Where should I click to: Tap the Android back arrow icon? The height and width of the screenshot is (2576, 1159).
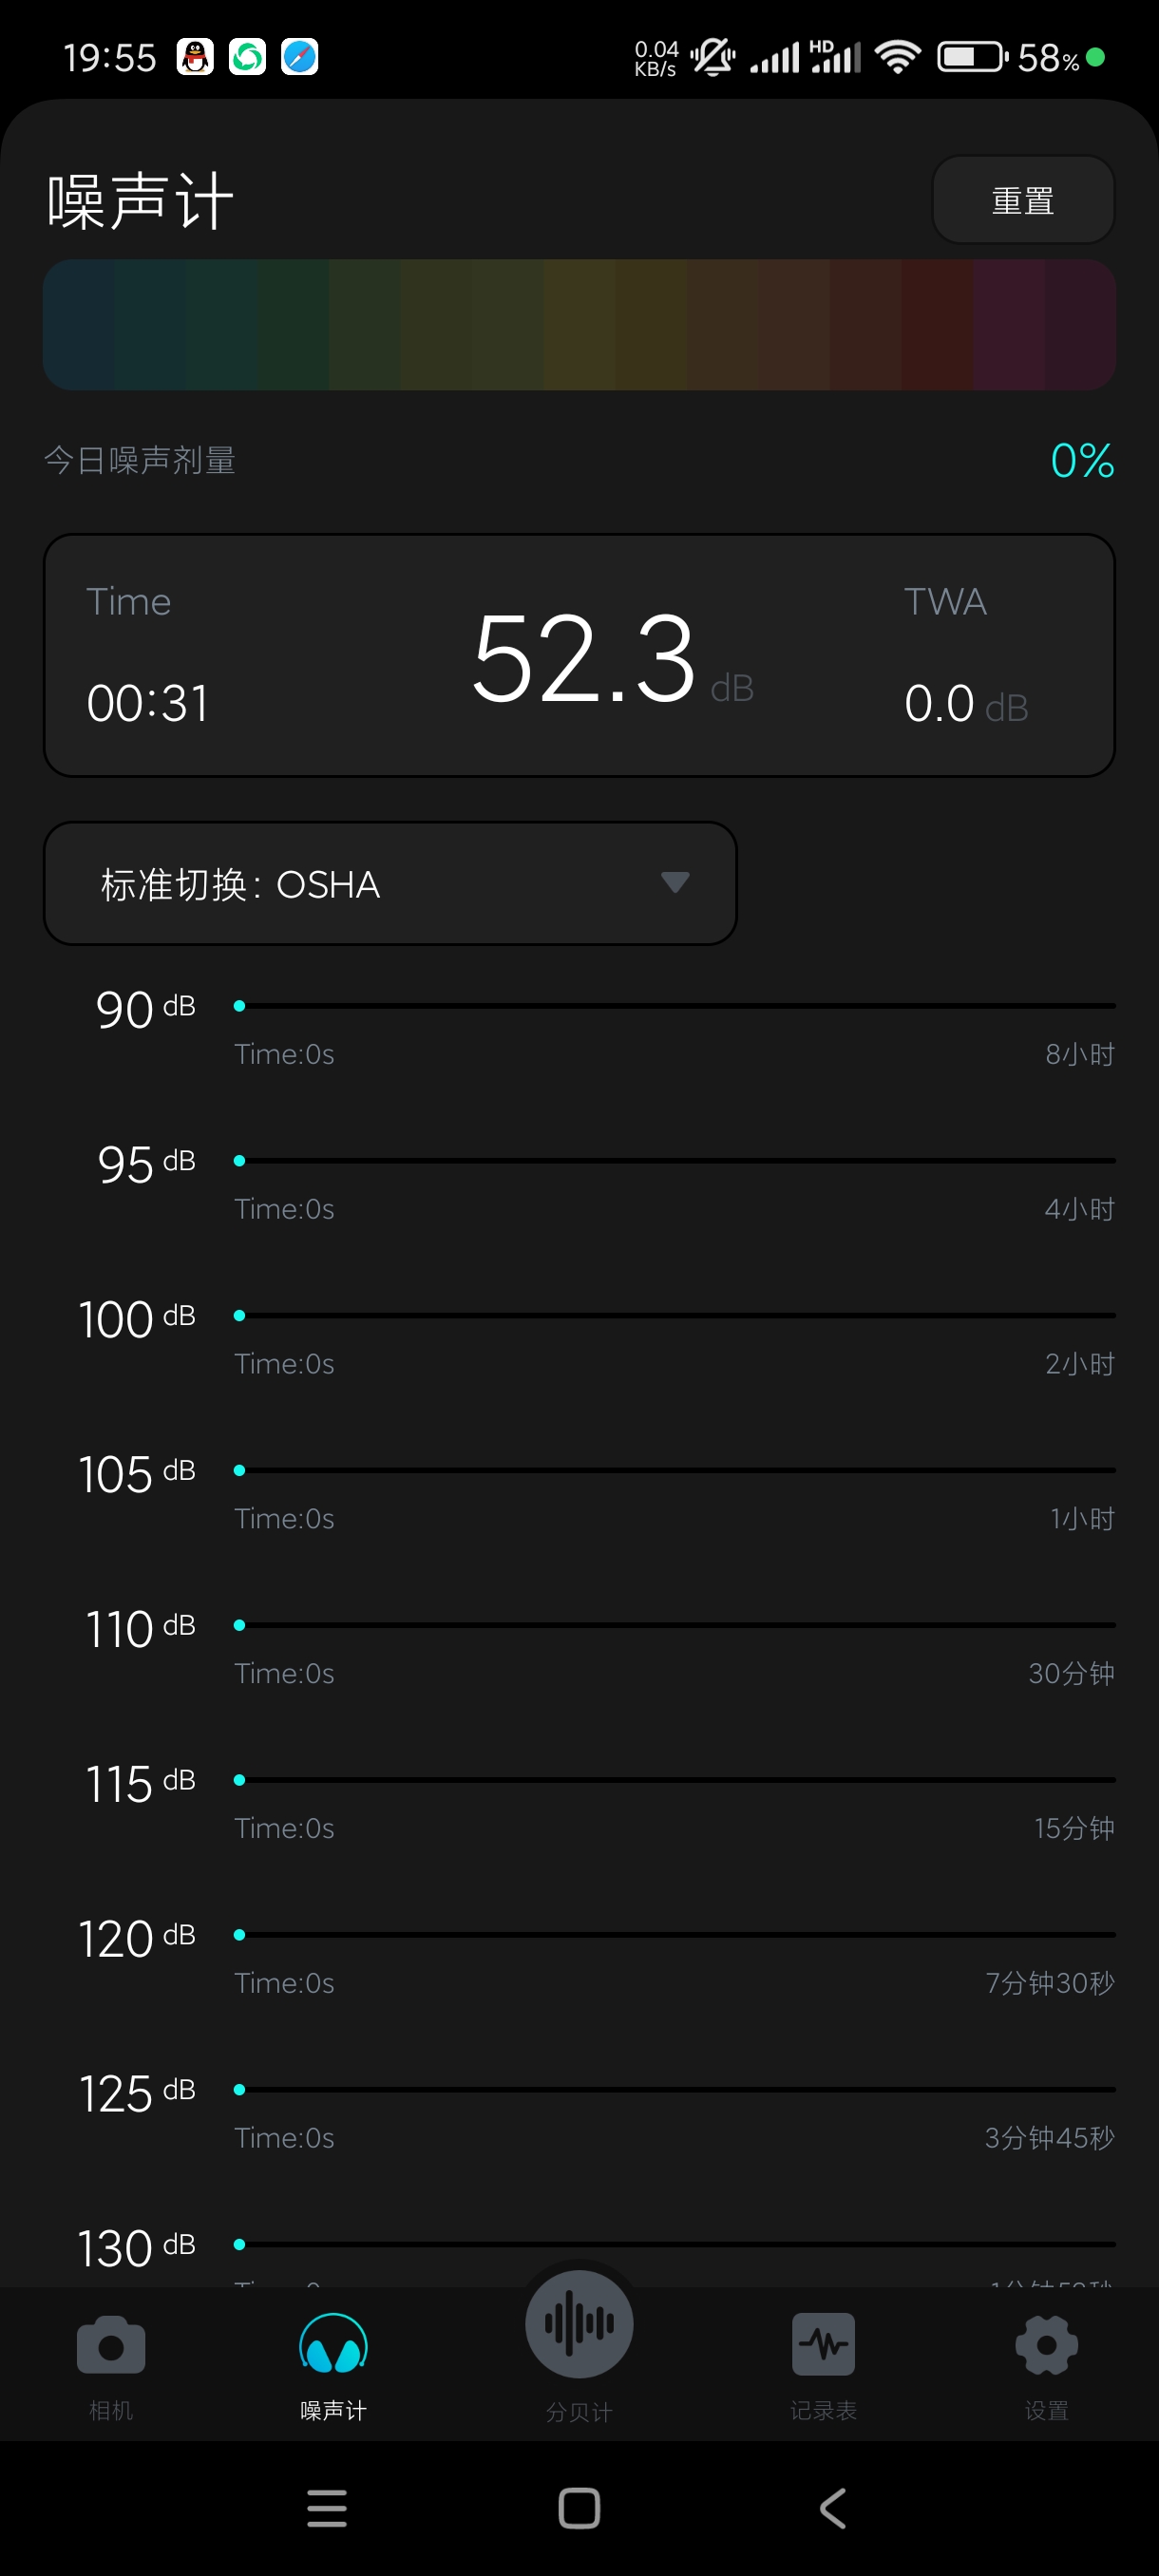click(x=832, y=2508)
